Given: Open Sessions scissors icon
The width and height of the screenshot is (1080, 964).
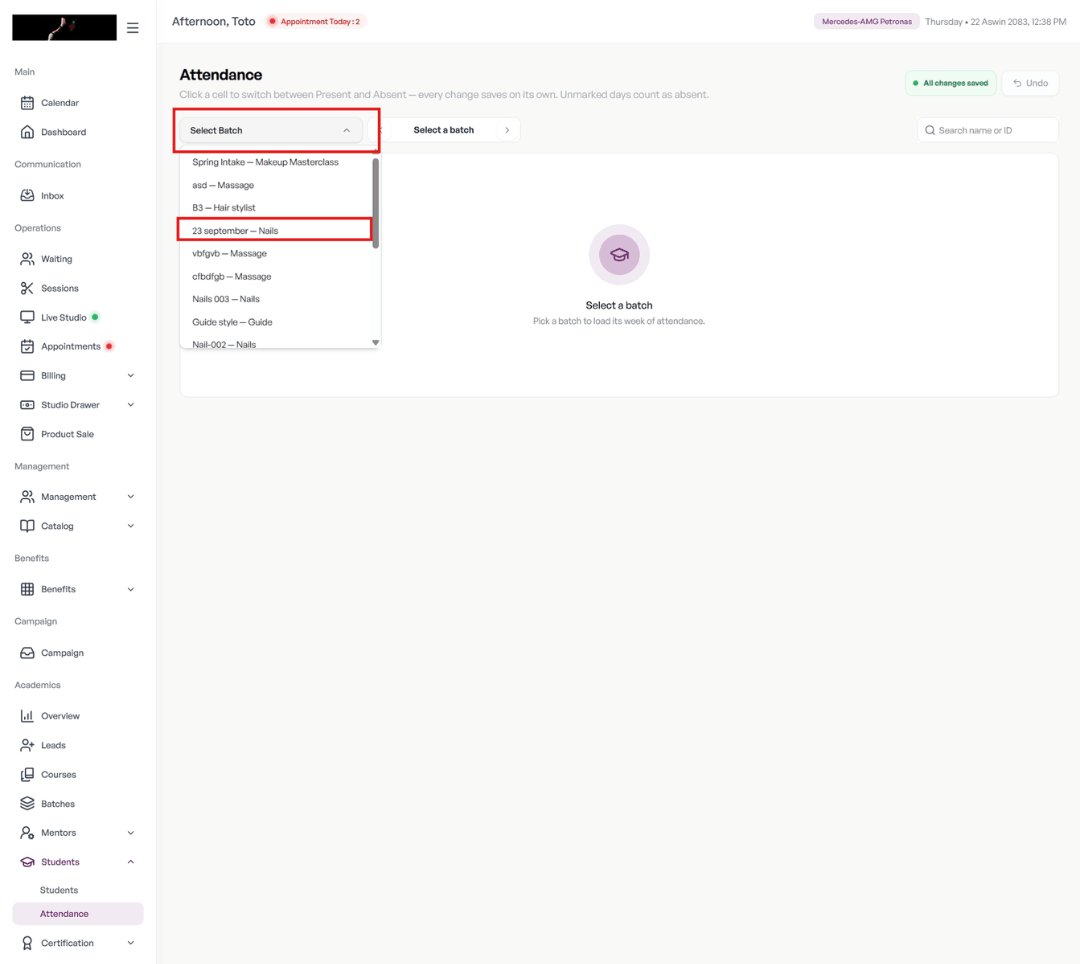Looking at the screenshot, I should [27, 288].
